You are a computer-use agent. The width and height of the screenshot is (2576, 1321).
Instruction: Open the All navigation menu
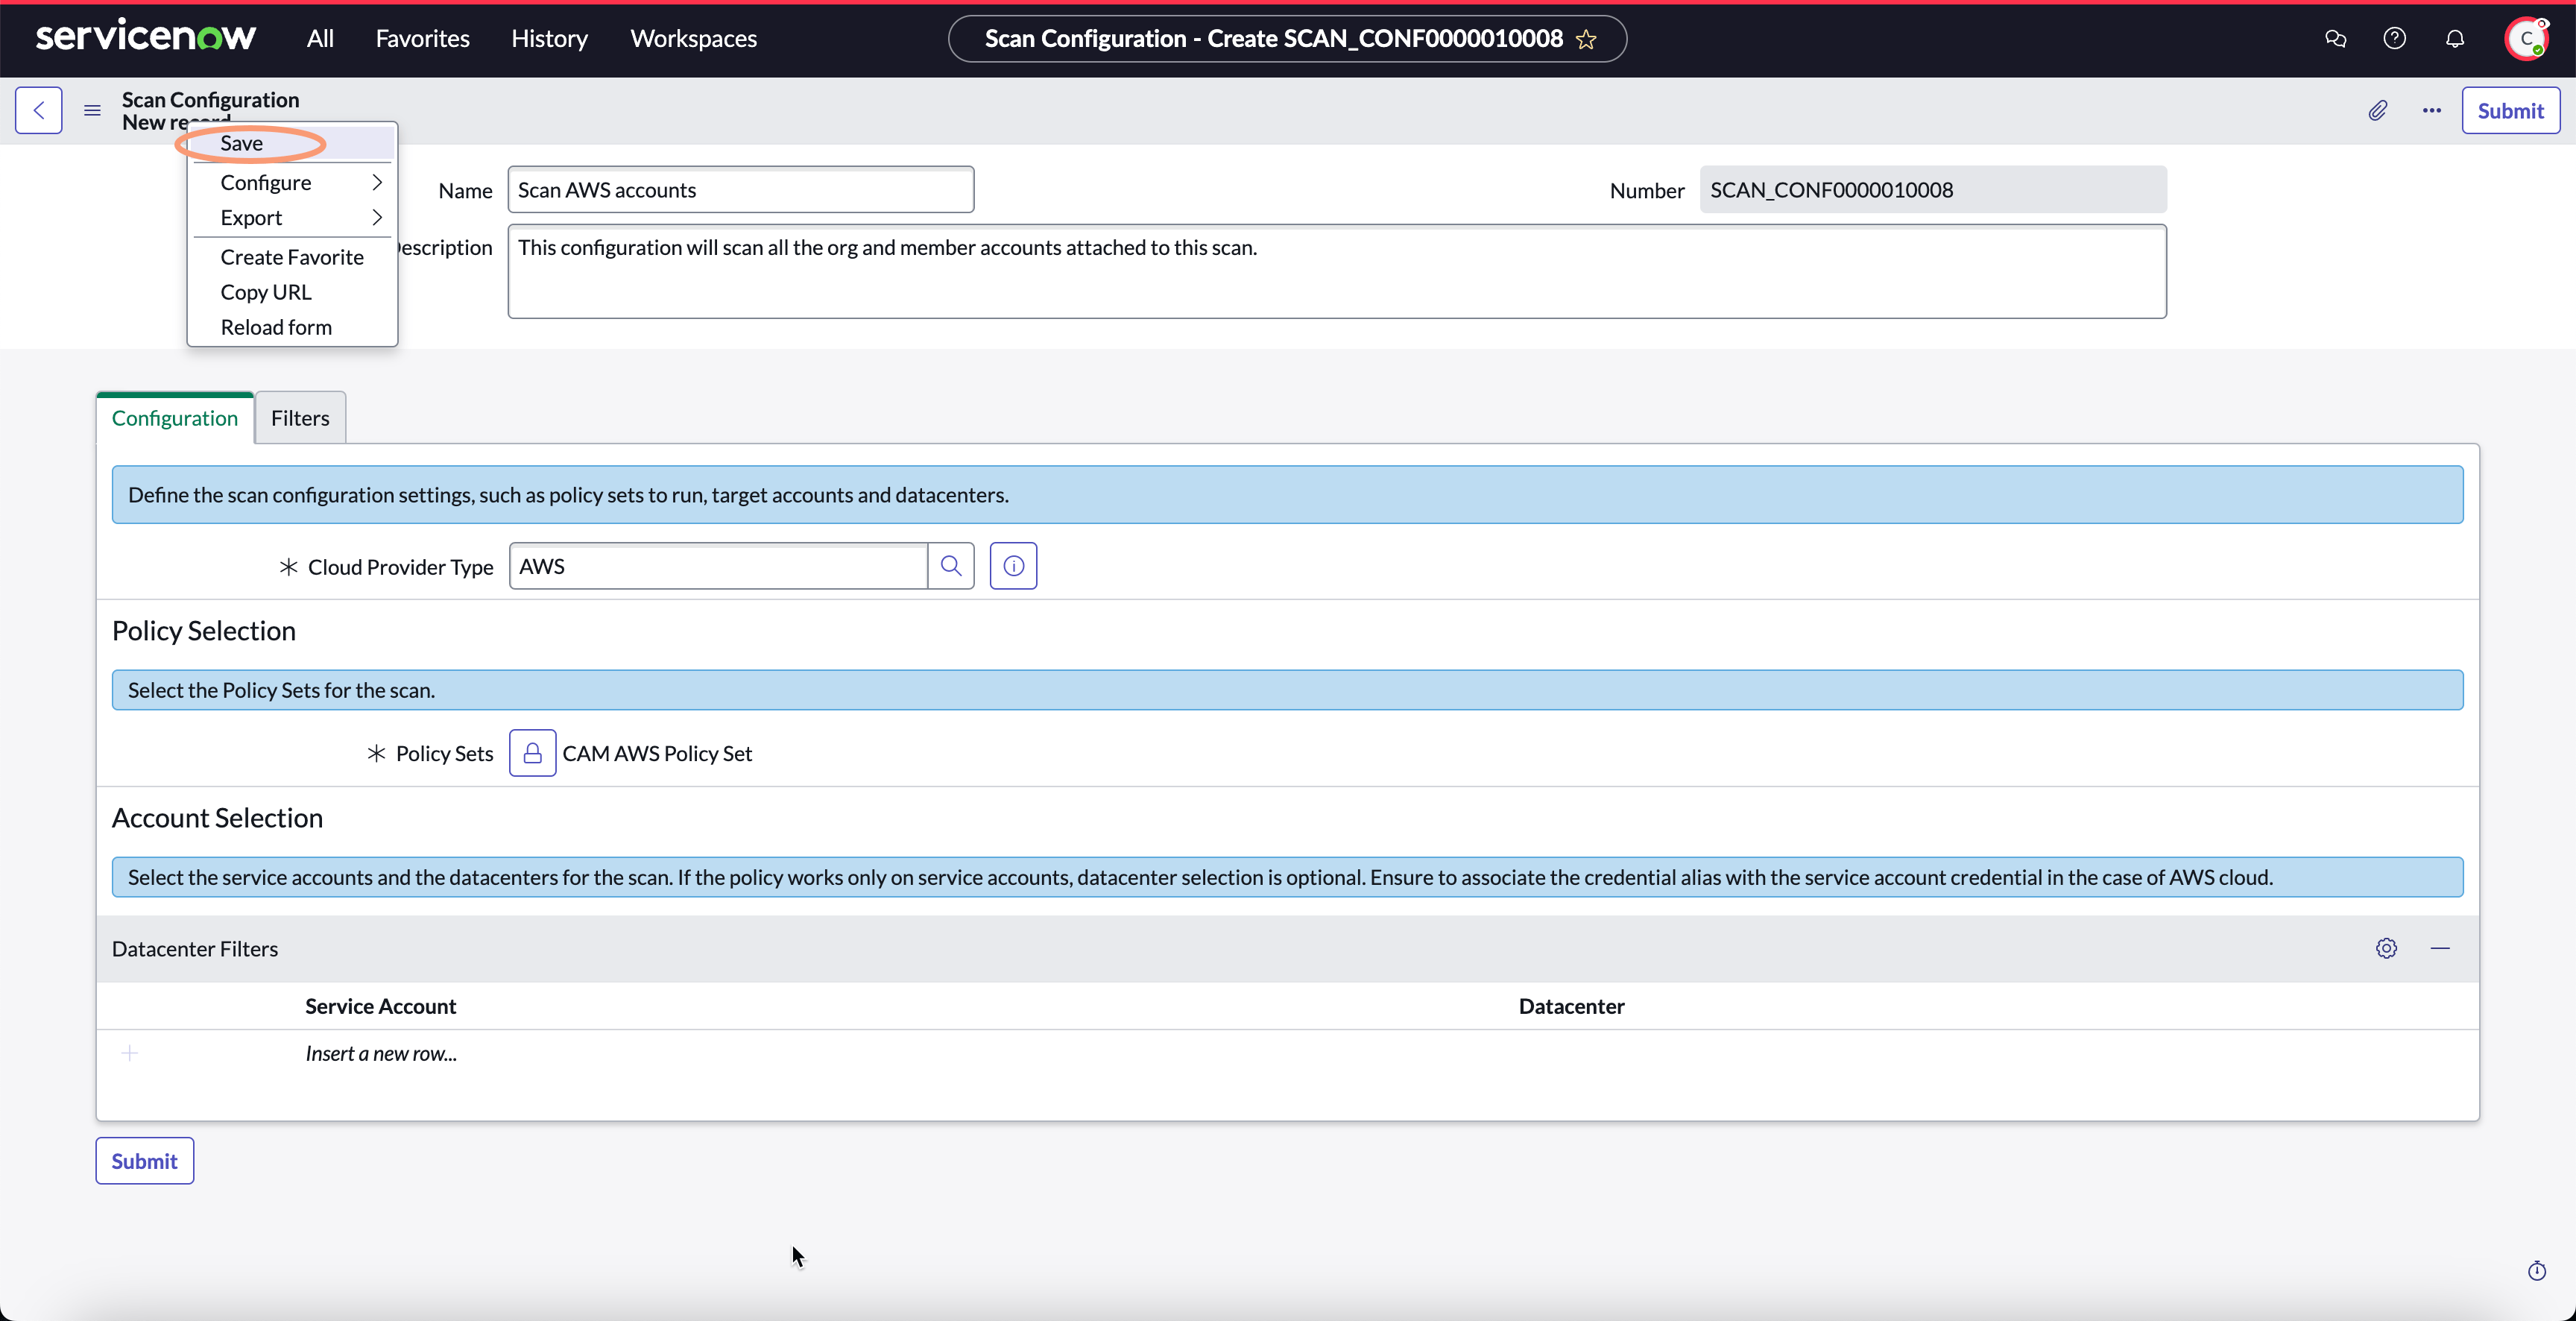point(320,39)
